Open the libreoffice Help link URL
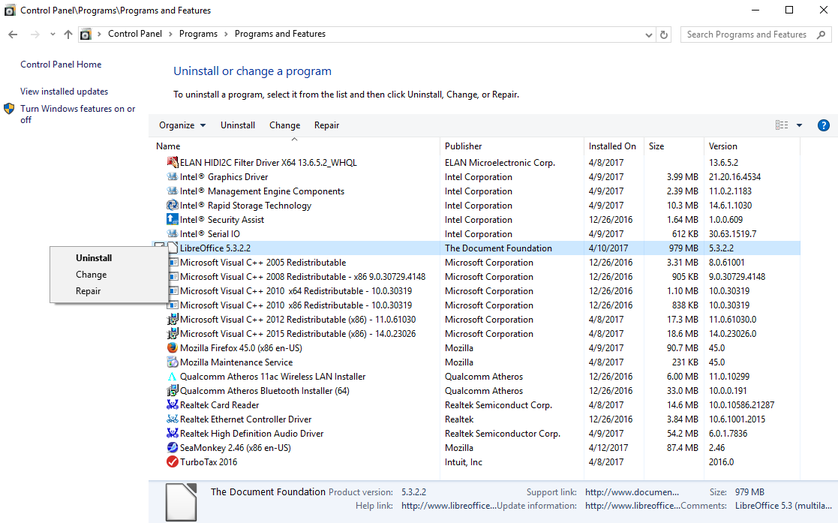The height and width of the screenshot is (523, 838). (x=449, y=506)
